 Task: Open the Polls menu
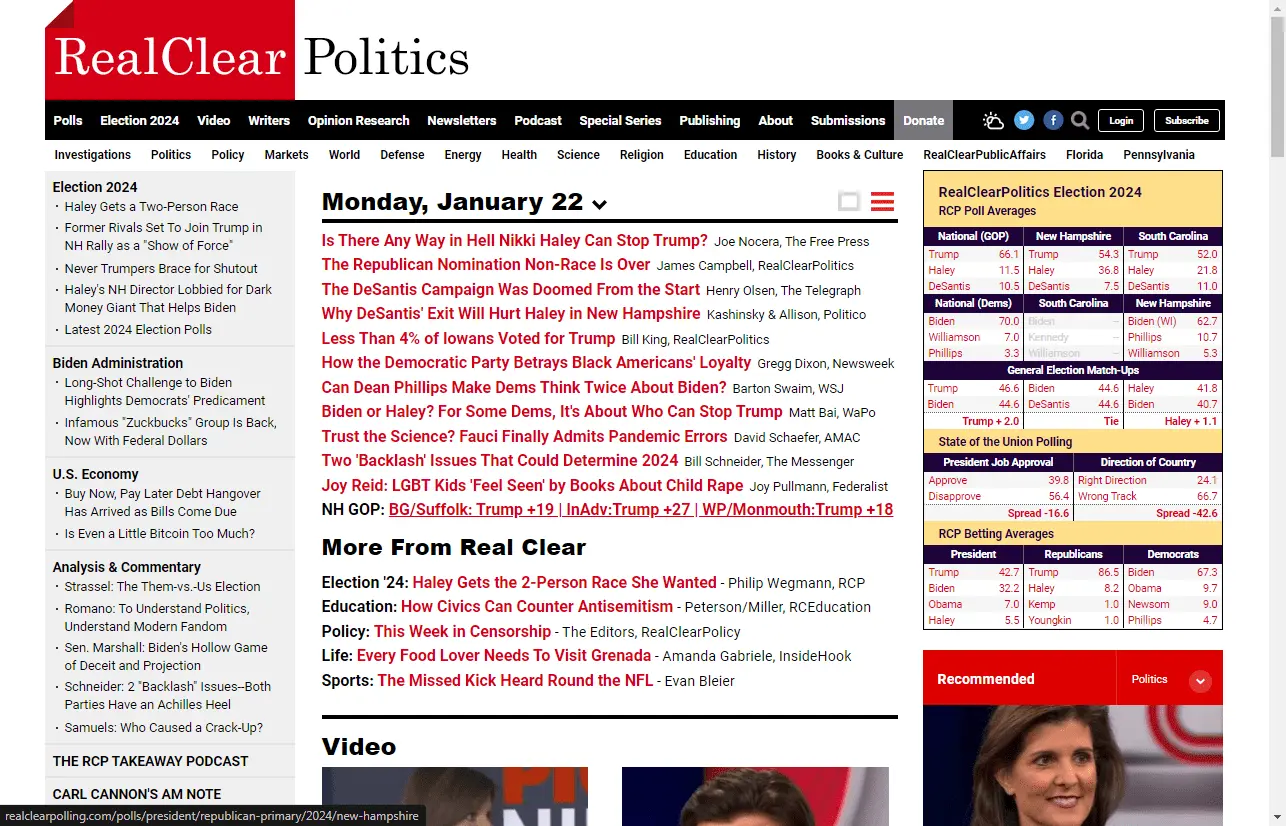(x=68, y=120)
